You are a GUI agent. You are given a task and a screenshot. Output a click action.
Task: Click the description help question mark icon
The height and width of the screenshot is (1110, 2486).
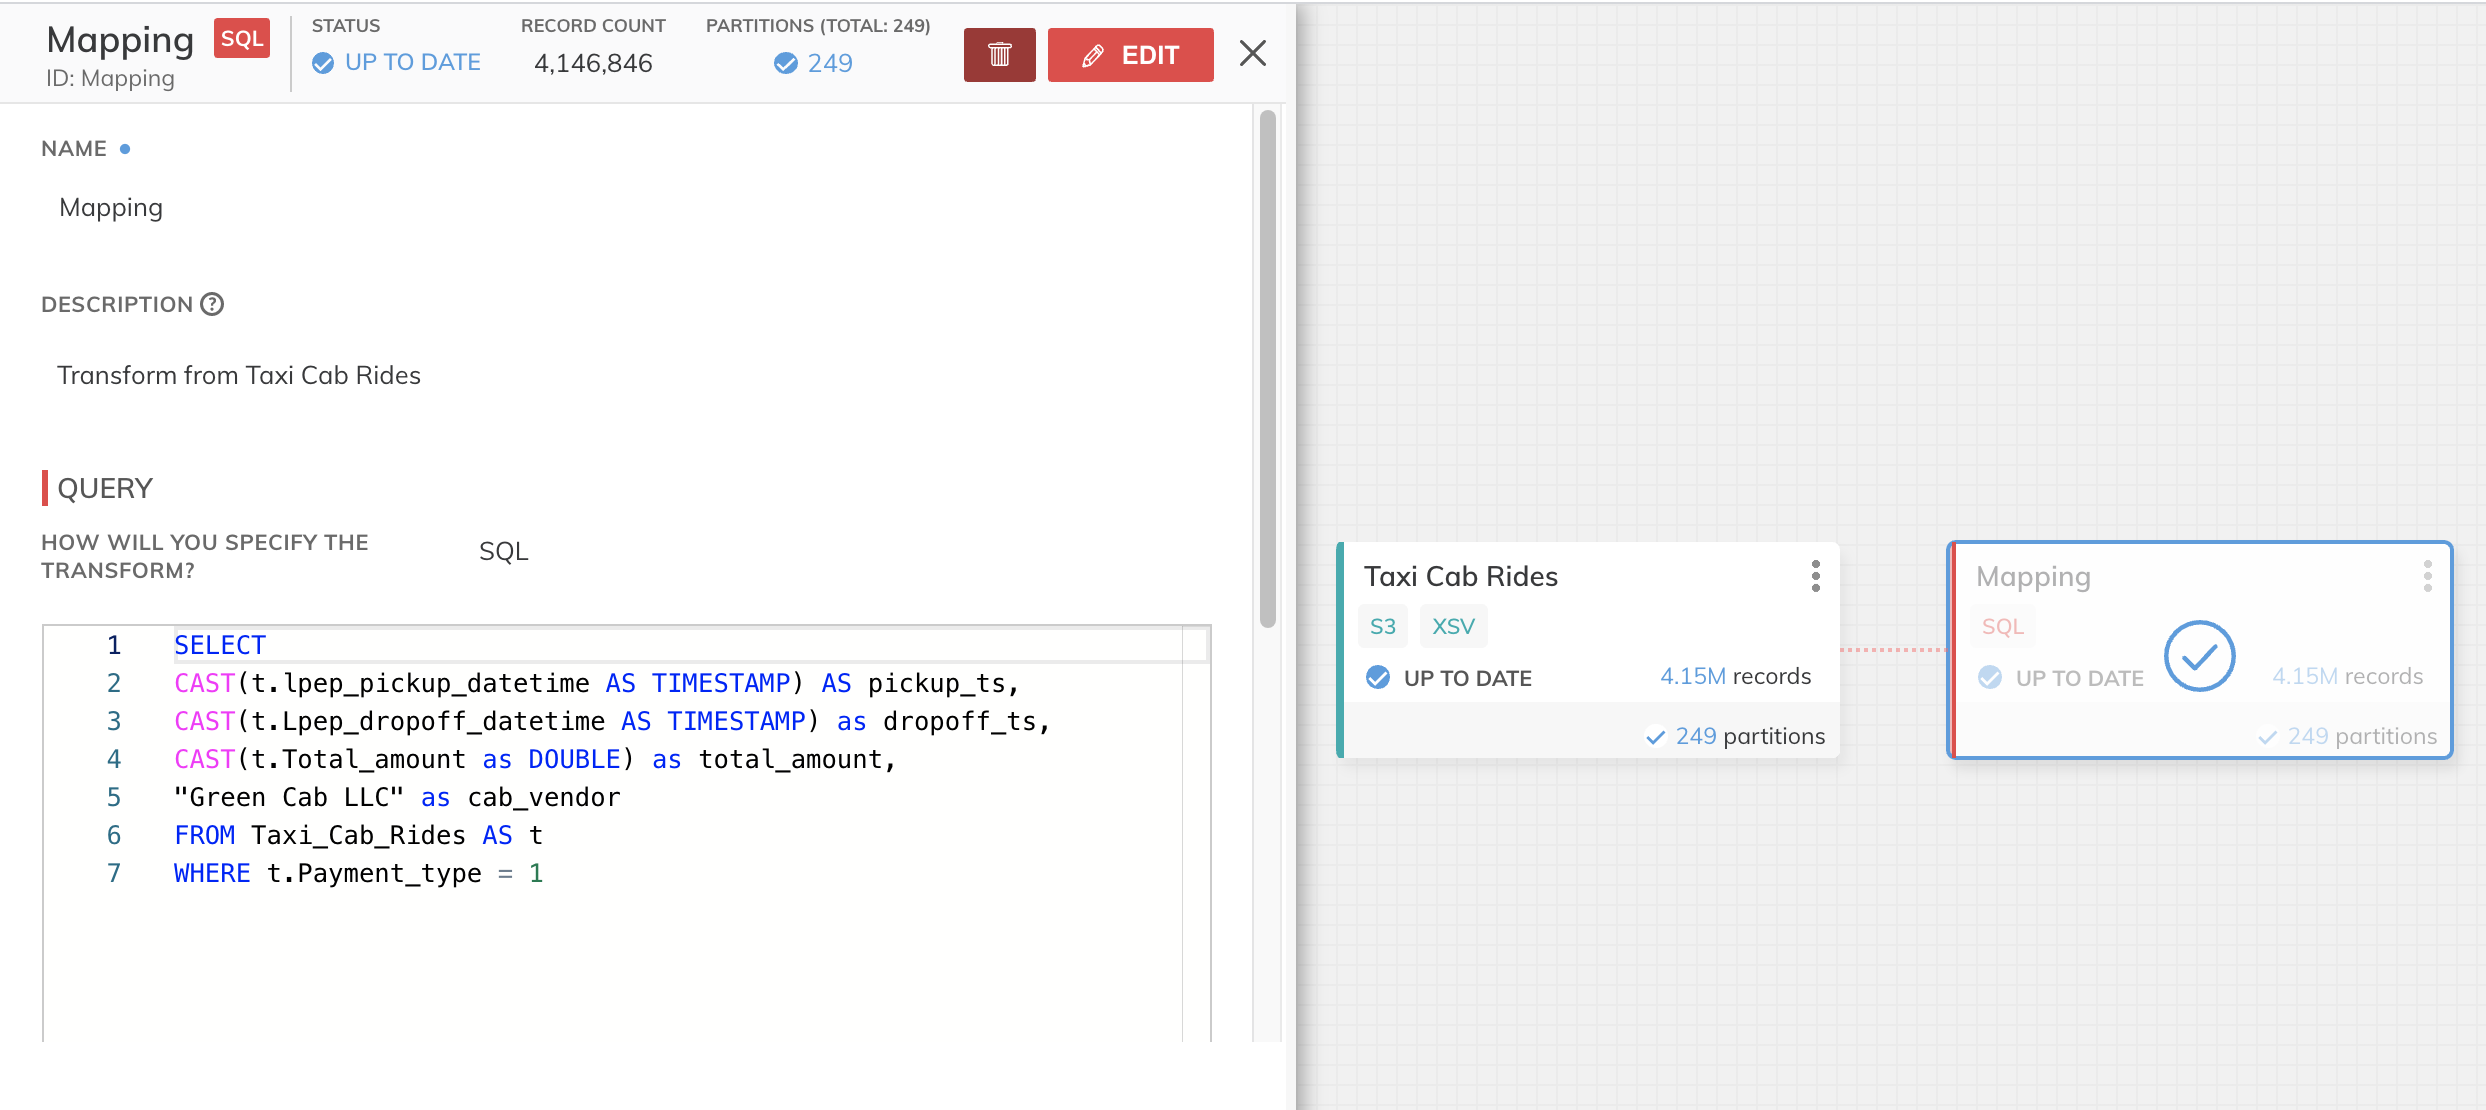coord(212,304)
